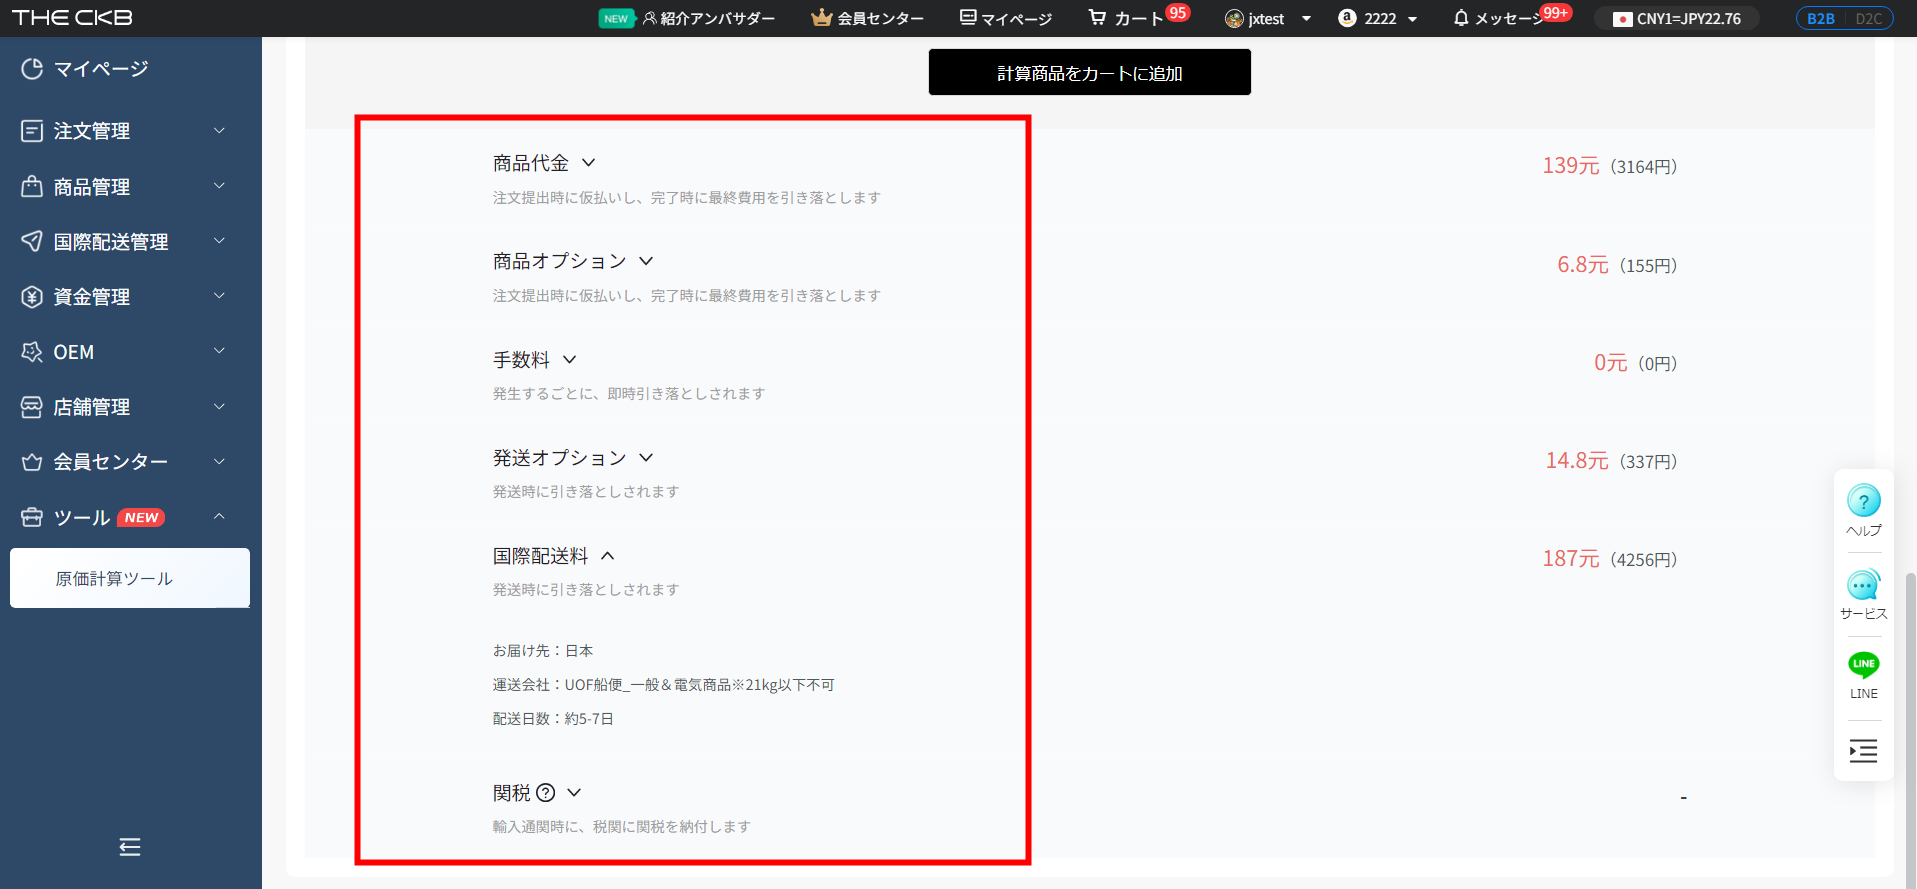Click the 139元 product cost amount
The height and width of the screenshot is (889, 1917).
point(1570,166)
